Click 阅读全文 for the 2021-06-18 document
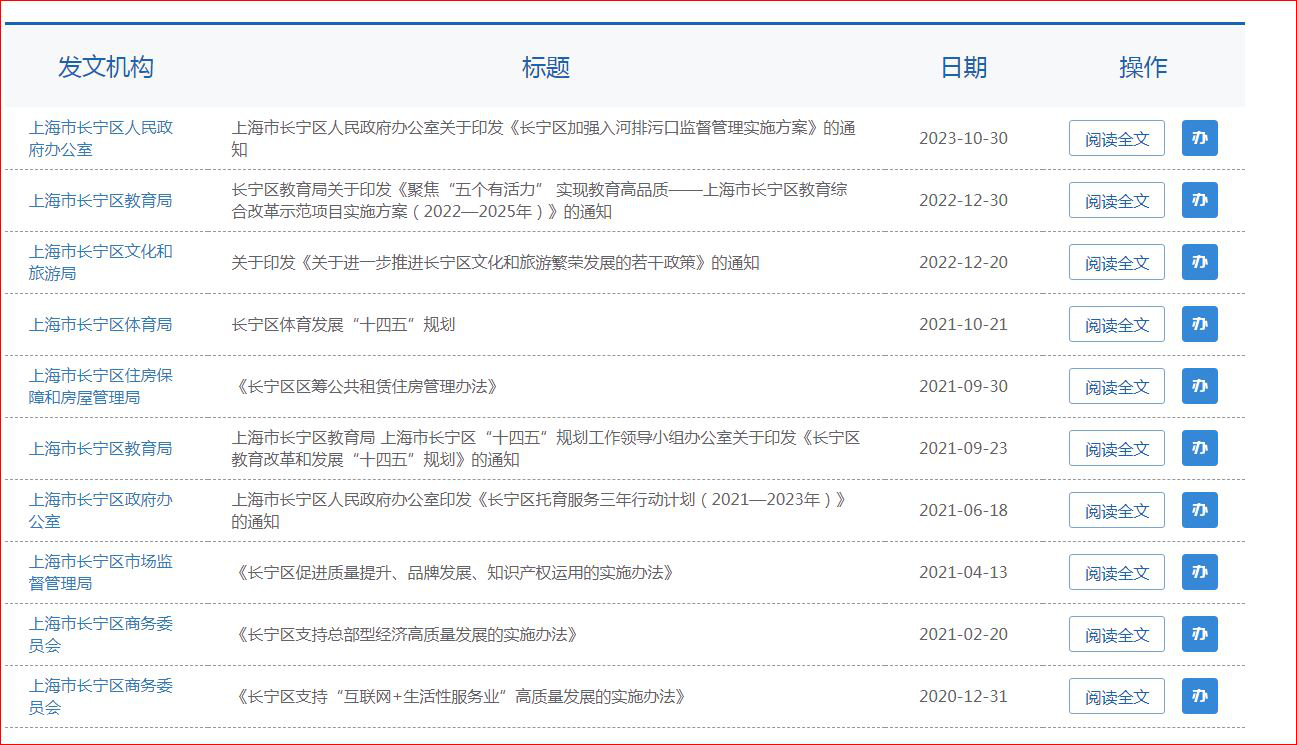The width and height of the screenshot is (1297, 745). (x=1117, y=510)
